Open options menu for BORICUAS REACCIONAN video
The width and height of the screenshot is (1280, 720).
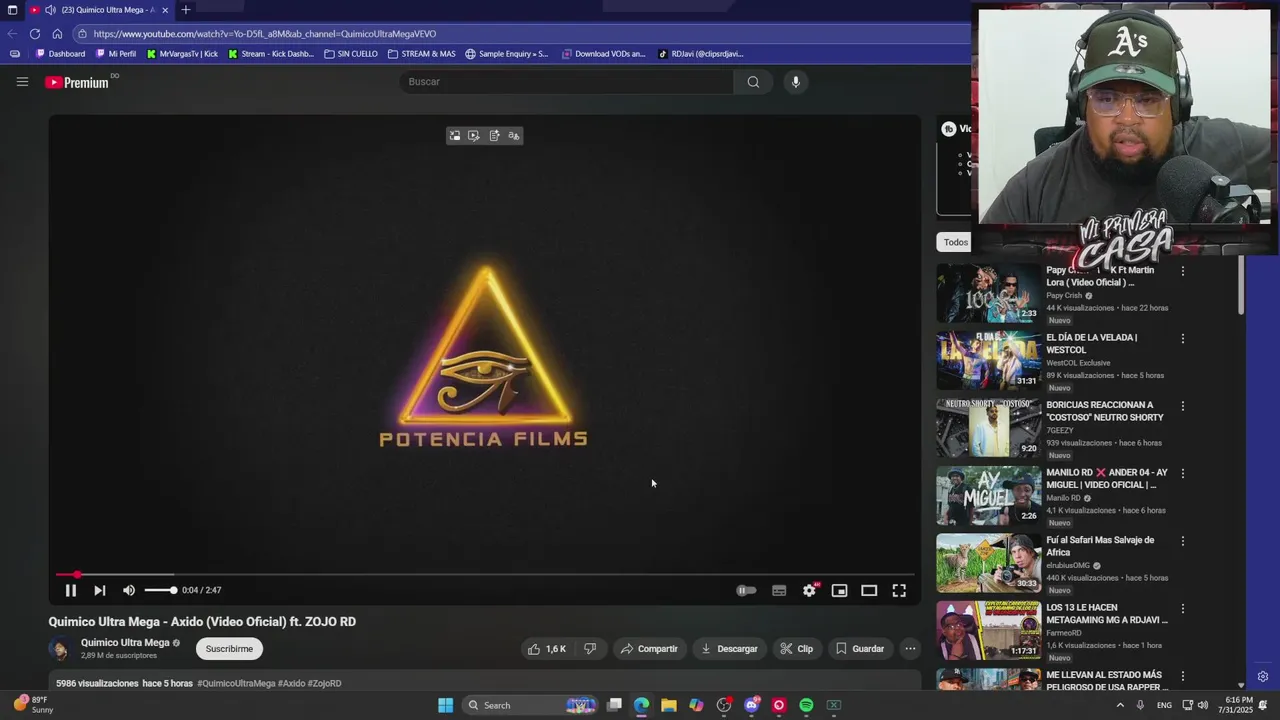coord(1182,406)
